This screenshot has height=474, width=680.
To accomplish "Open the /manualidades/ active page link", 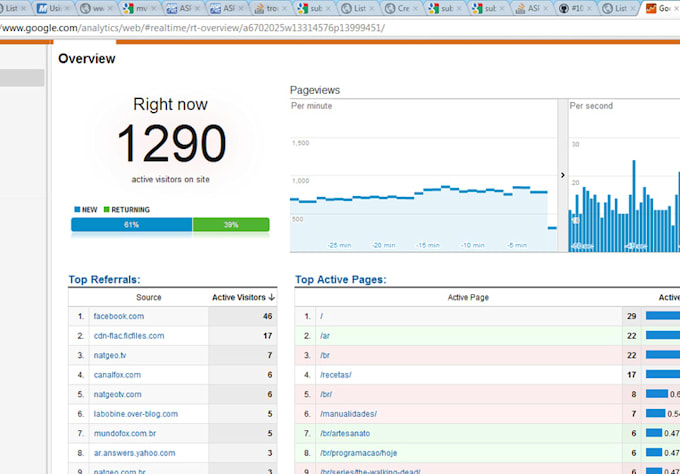I will pos(348,414).
